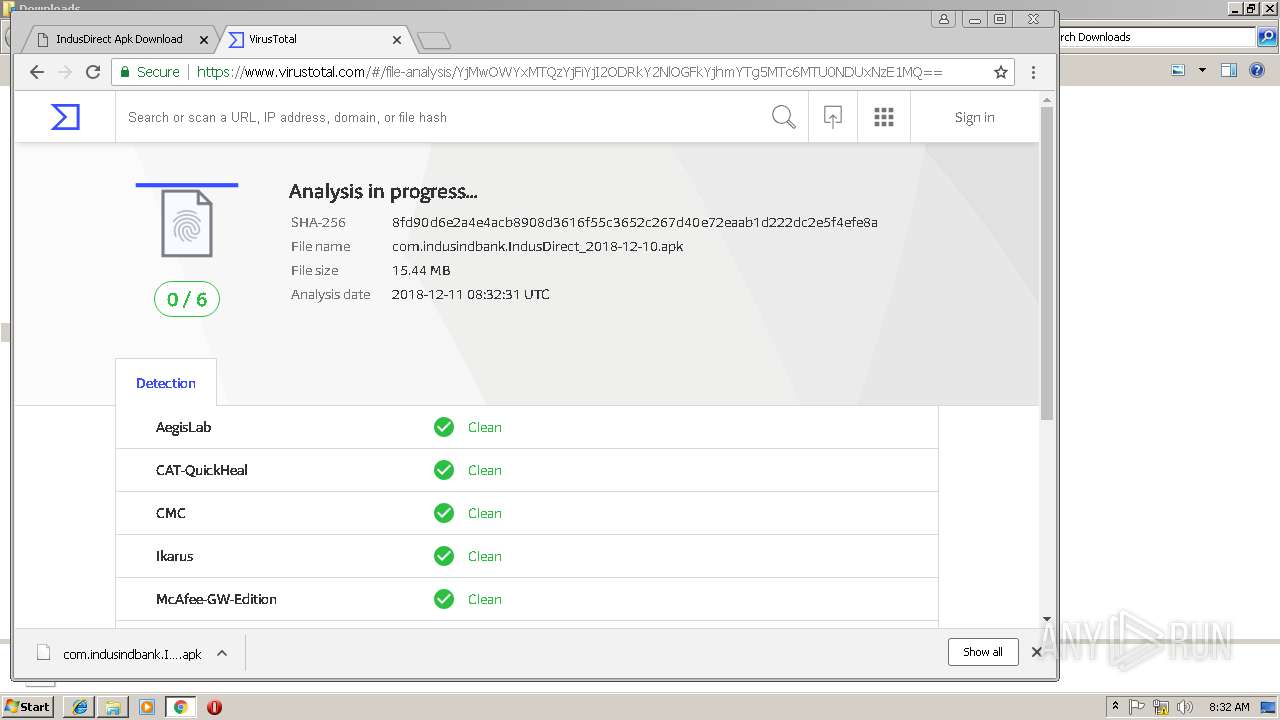This screenshot has height=720, width=1280.
Task: Click the 0 / 6 detection score badge
Action: point(187,299)
